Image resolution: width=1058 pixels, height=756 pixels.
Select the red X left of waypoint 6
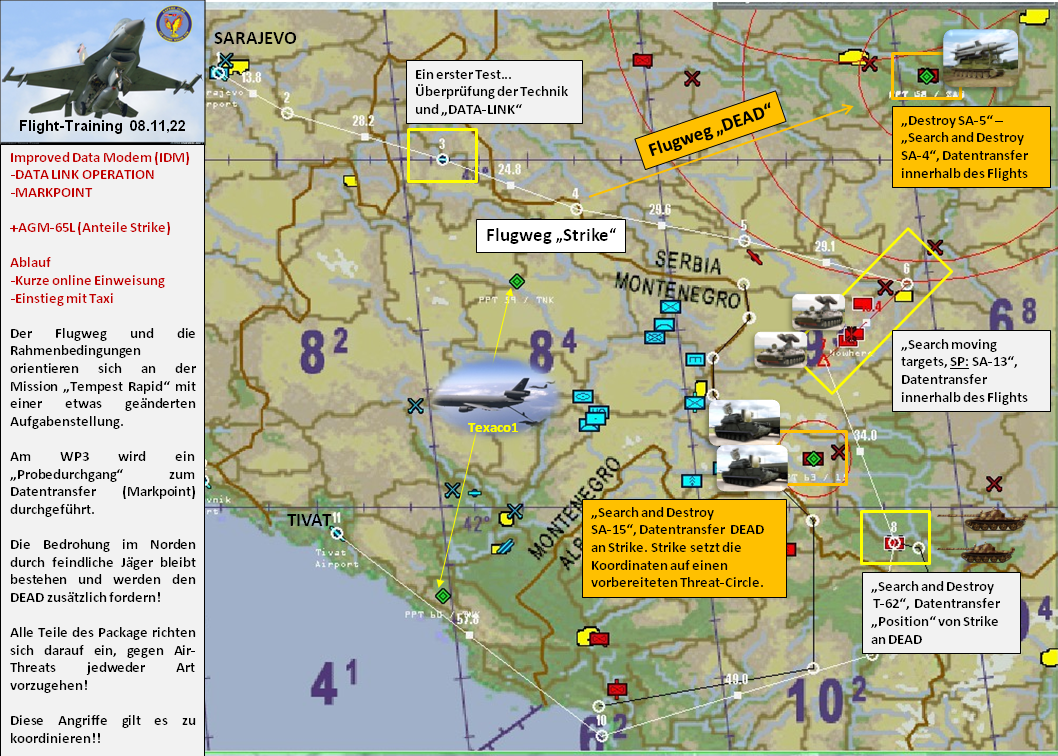tap(885, 288)
